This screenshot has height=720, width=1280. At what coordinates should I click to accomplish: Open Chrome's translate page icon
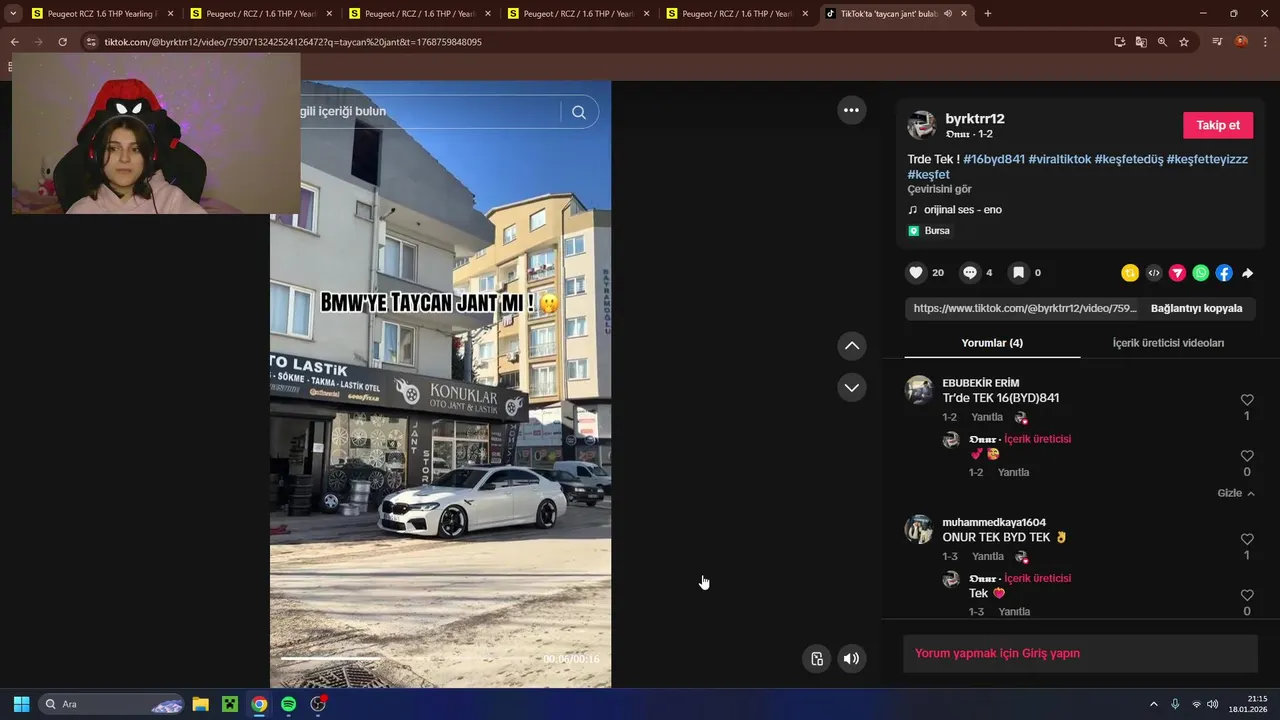1141,42
